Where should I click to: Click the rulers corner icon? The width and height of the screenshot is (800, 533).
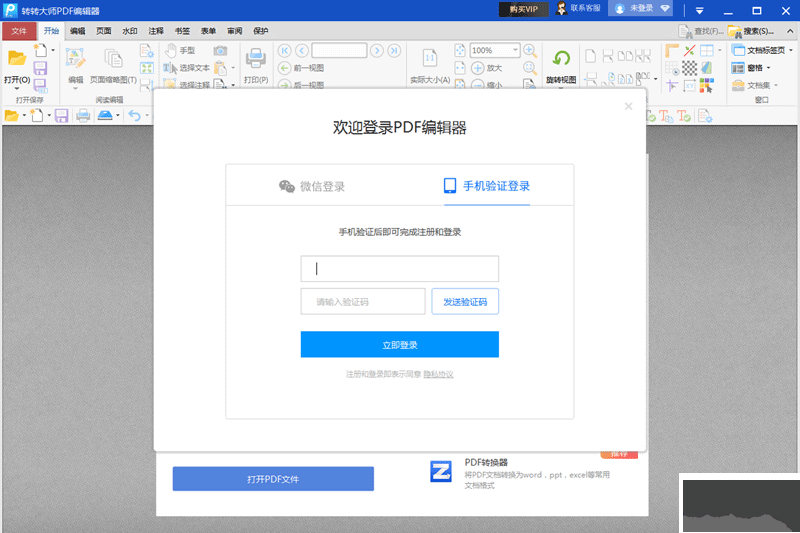pyautogui.click(x=672, y=50)
